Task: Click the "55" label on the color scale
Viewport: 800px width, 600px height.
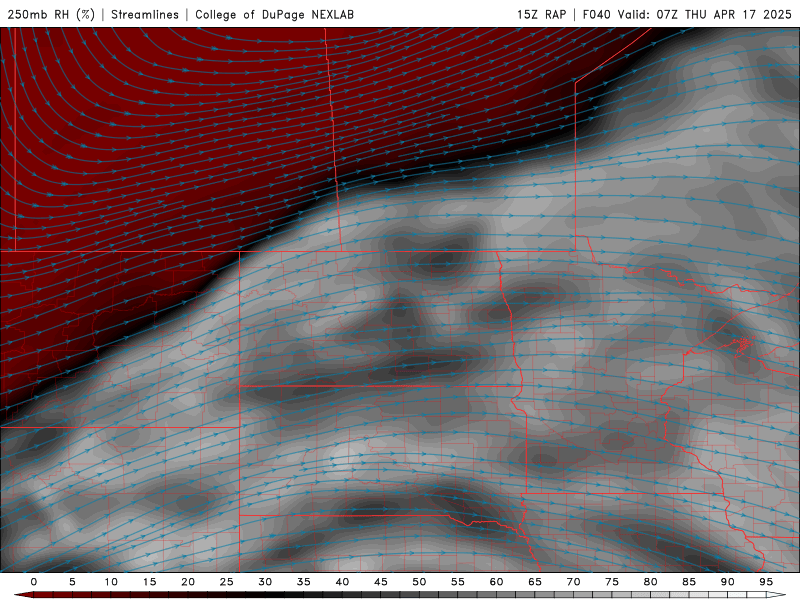Action: (458, 582)
